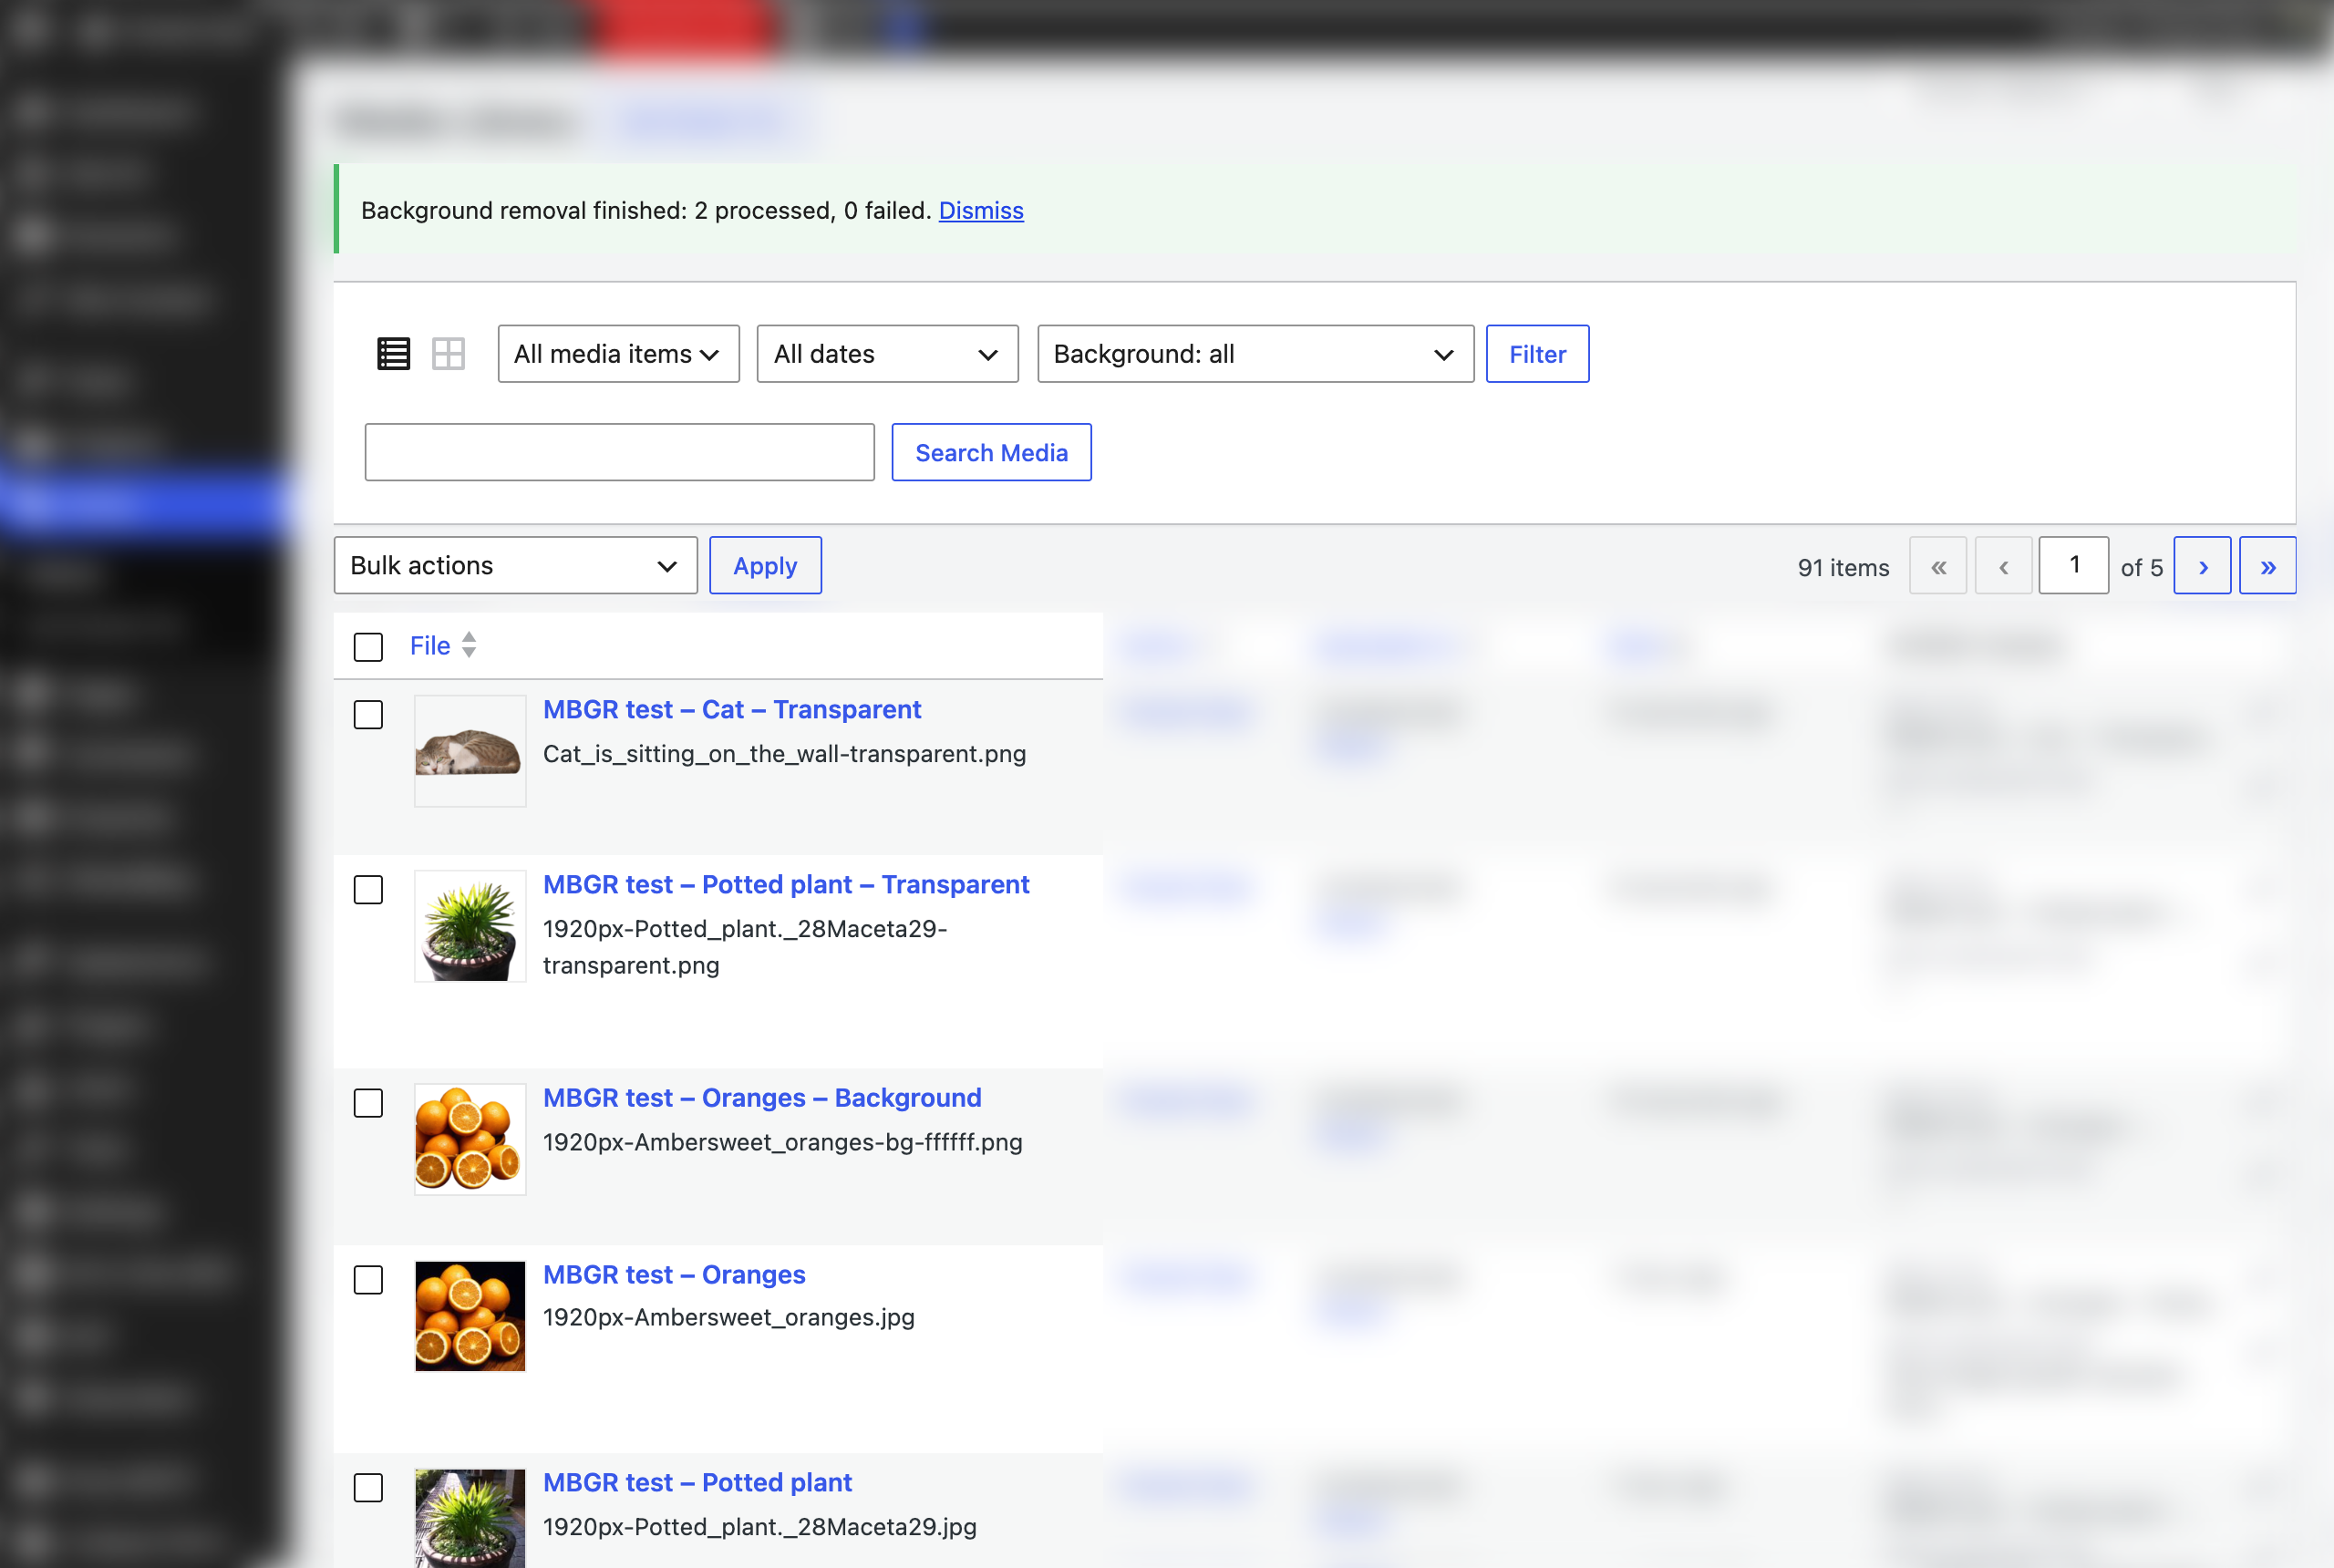
Task: Click the 91 items count text
Action: point(1843,568)
